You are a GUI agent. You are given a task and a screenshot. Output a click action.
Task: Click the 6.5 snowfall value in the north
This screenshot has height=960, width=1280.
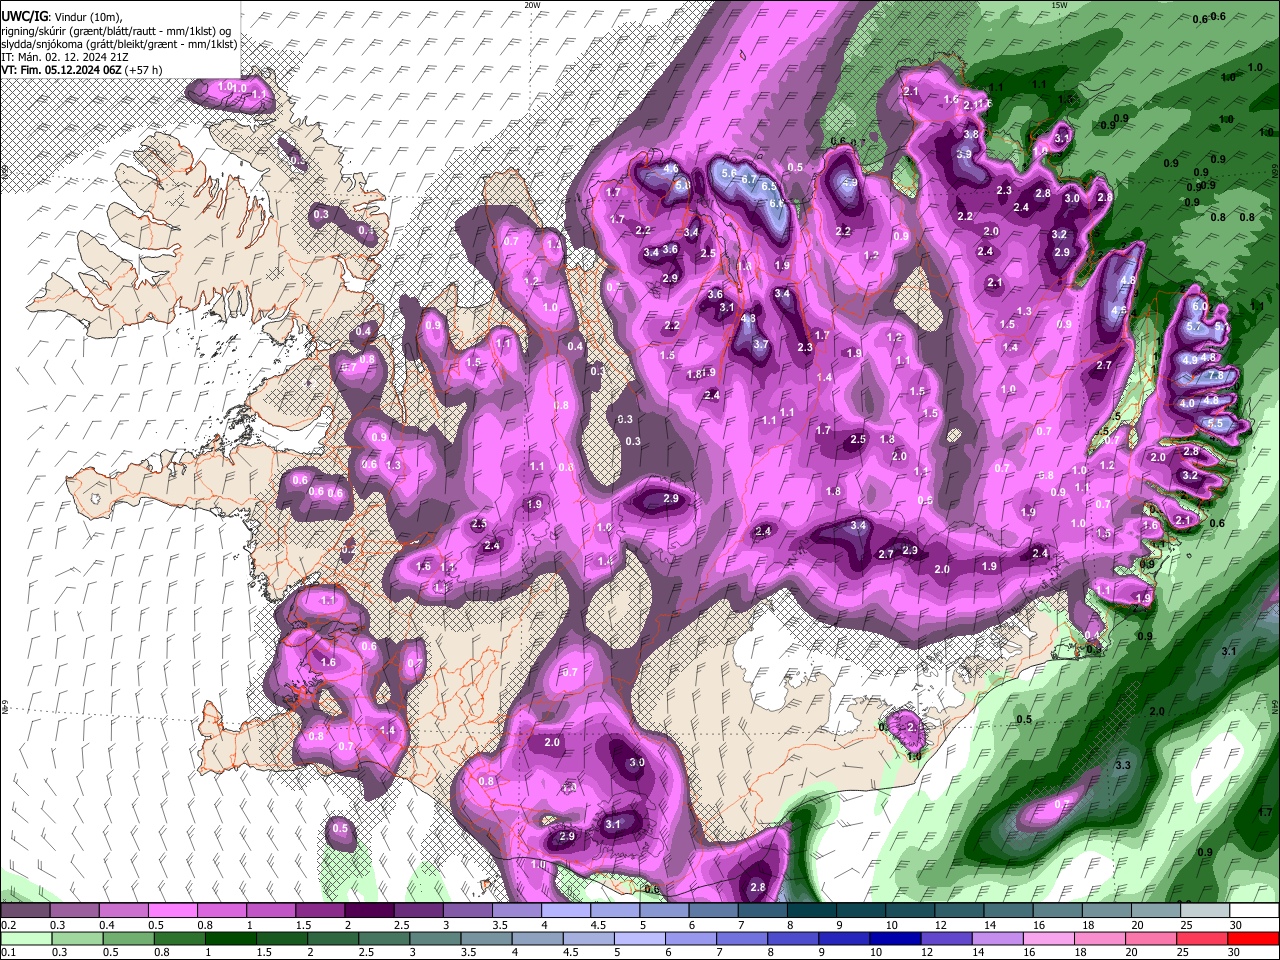coord(769,186)
